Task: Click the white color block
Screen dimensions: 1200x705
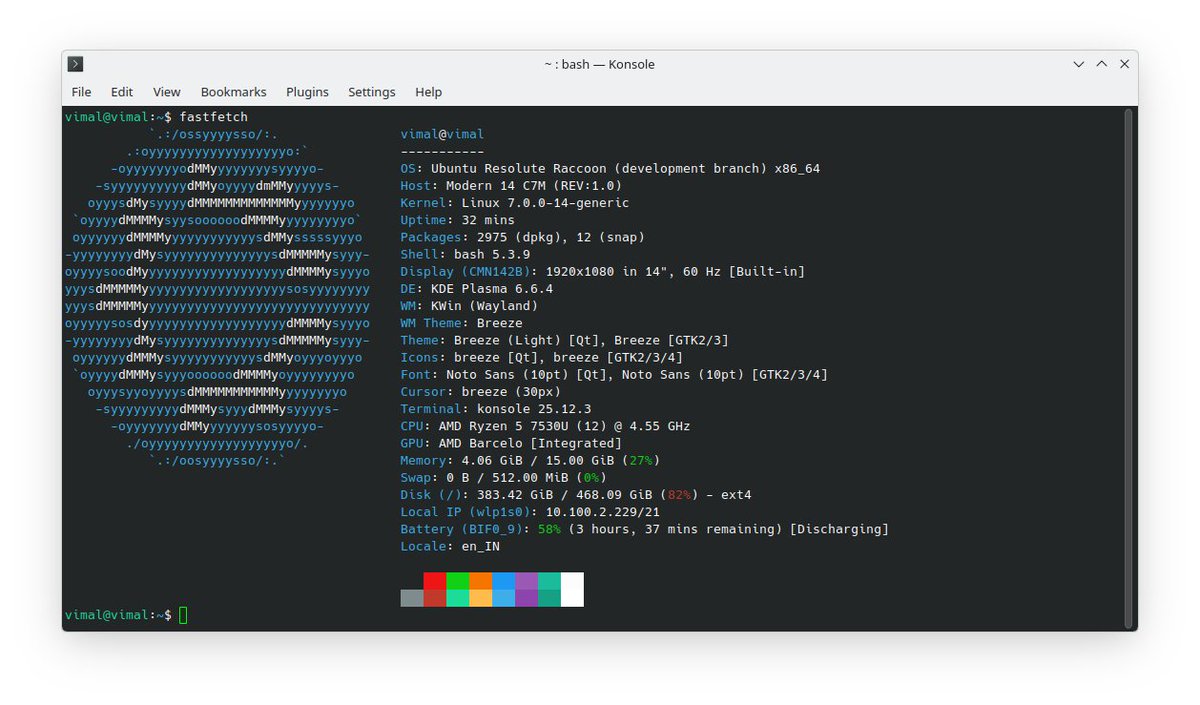Action: click(572, 589)
